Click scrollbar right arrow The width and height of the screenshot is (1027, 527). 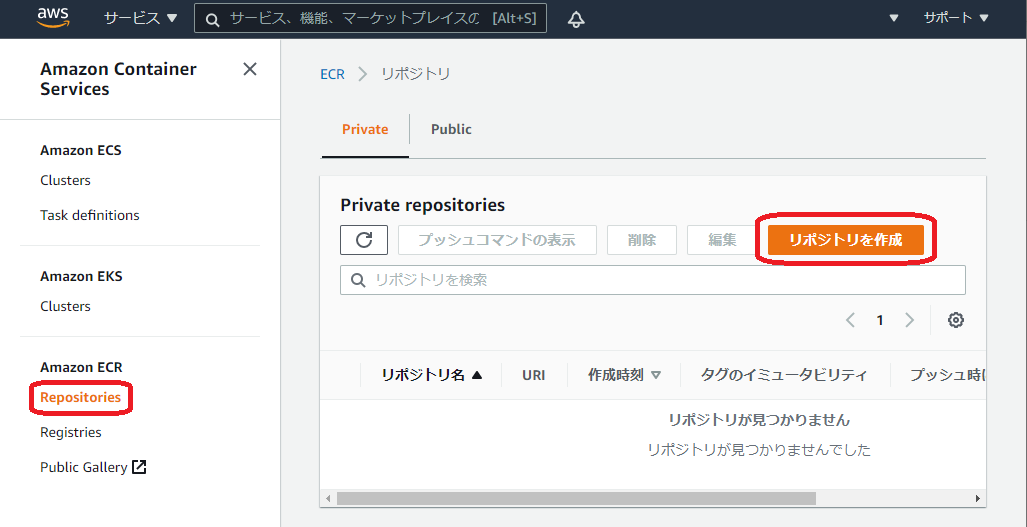pyautogui.click(x=978, y=498)
